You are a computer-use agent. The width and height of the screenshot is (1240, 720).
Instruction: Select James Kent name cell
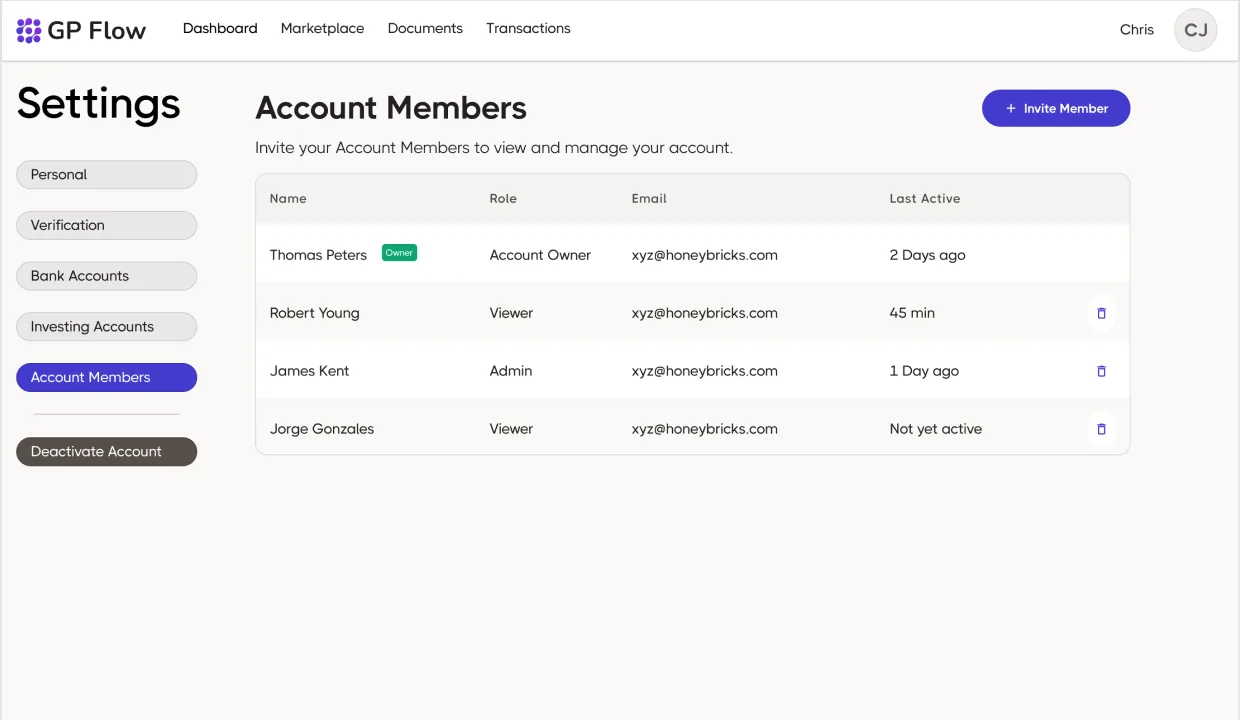click(309, 371)
